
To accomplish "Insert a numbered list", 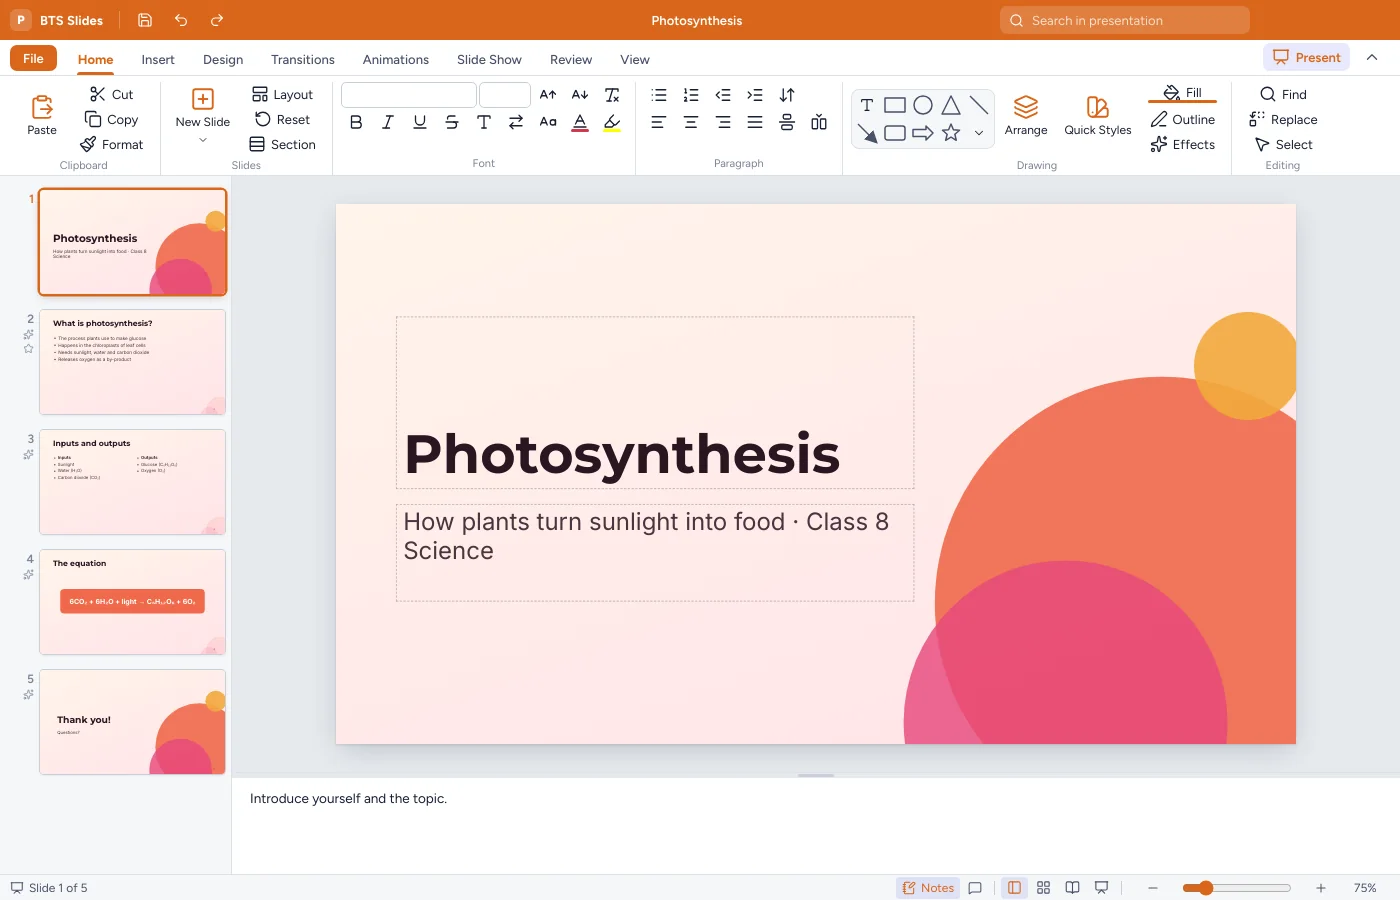I will pyautogui.click(x=691, y=95).
